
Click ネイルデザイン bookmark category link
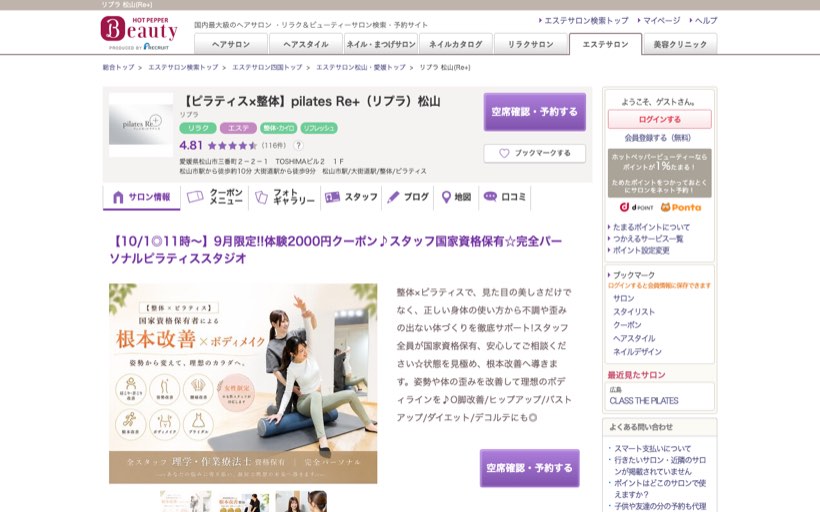(637, 352)
